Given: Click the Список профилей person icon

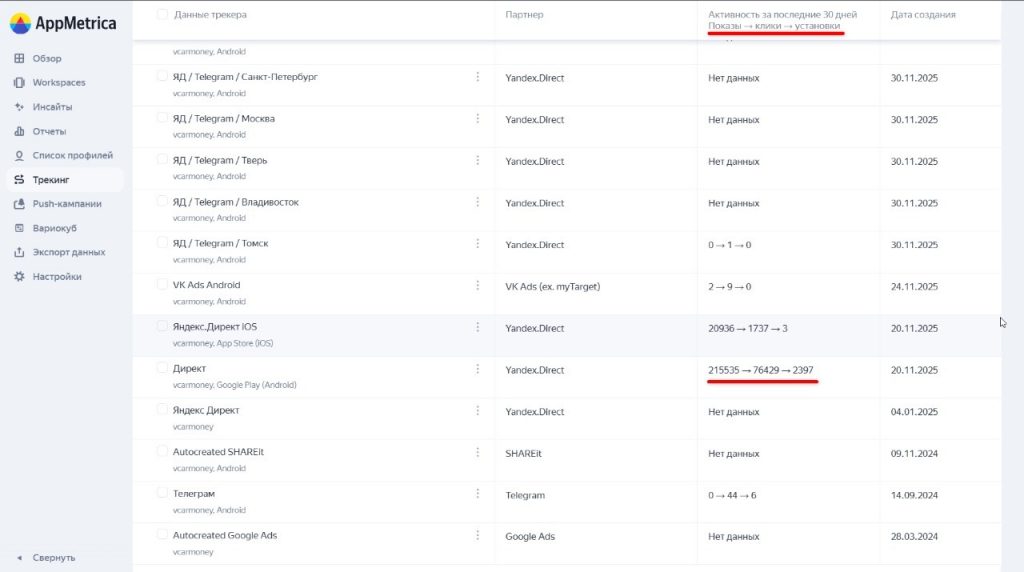Looking at the screenshot, I should 19,155.
